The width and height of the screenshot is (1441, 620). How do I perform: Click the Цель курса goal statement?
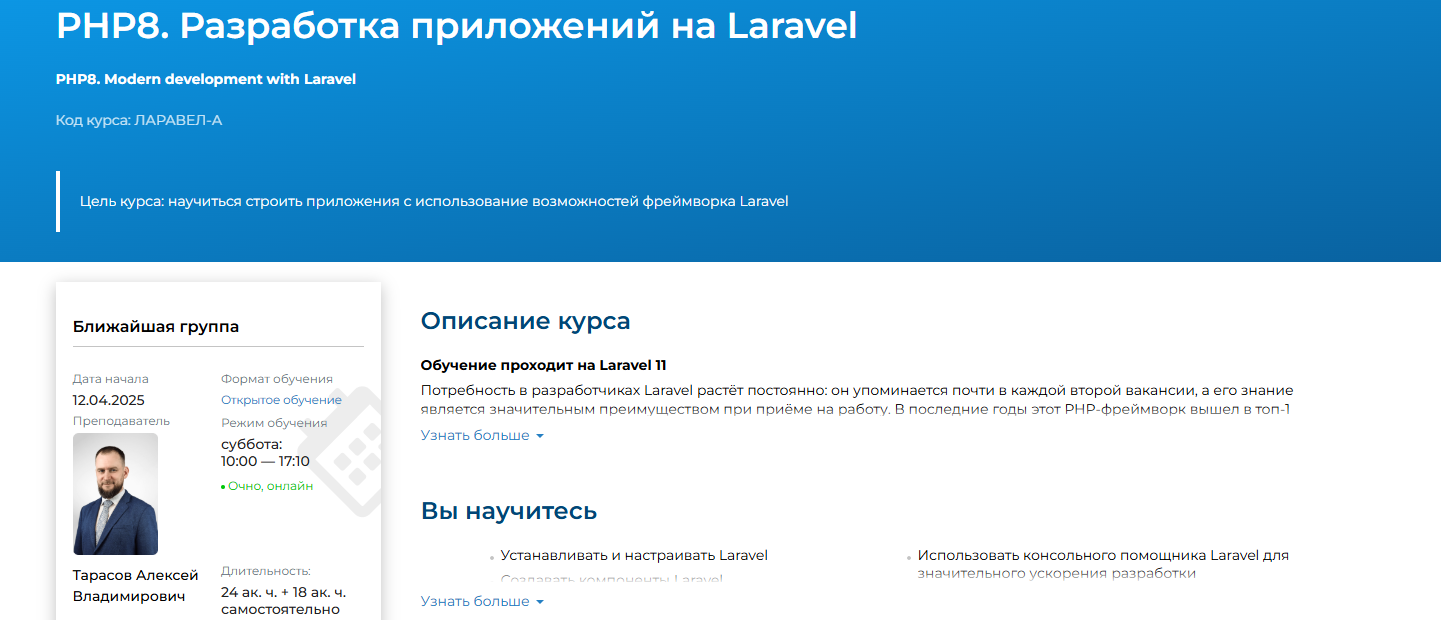pos(434,201)
